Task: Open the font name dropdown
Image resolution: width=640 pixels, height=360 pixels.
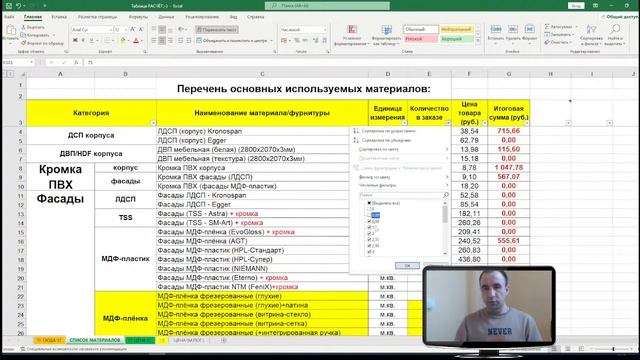Action: (111, 30)
